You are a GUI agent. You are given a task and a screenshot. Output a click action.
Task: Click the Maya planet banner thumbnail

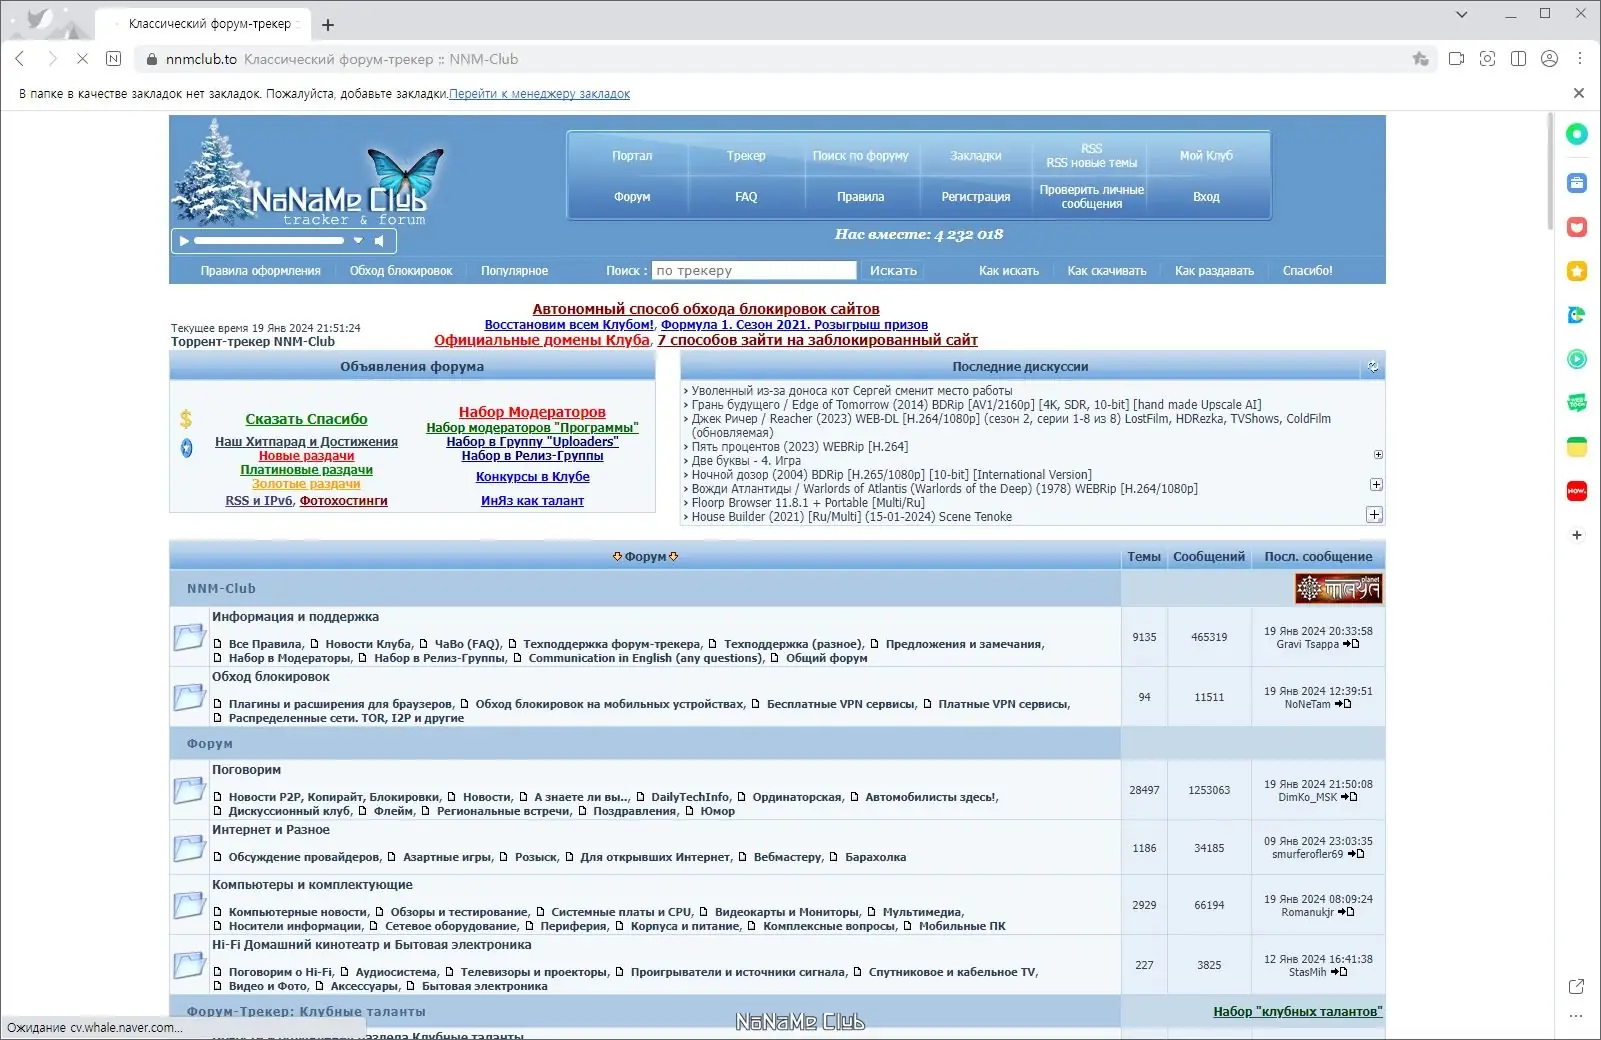tap(1338, 589)
